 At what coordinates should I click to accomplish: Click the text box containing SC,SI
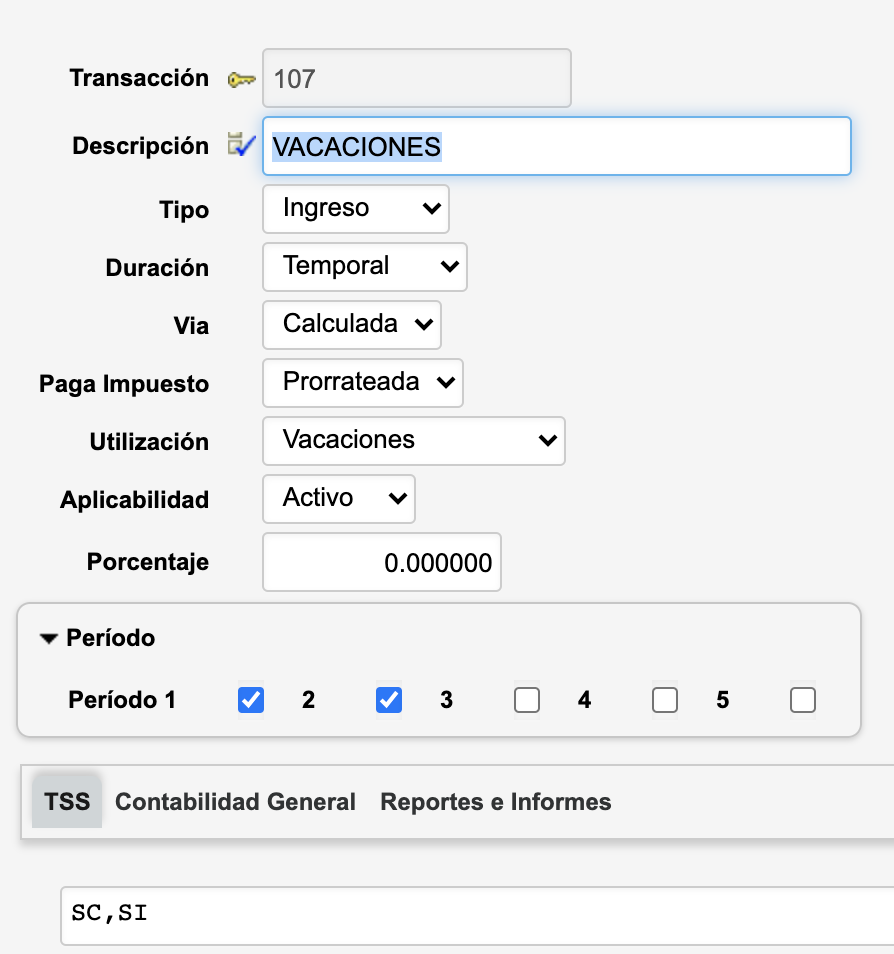[476, 915]
